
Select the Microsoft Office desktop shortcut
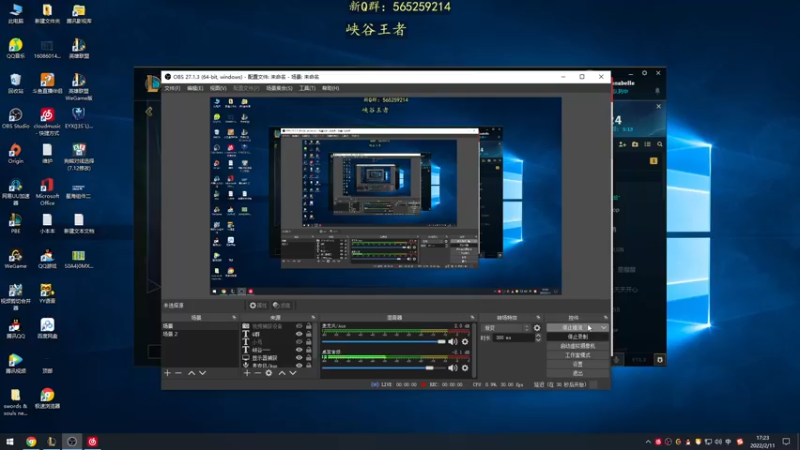point(47,192)
